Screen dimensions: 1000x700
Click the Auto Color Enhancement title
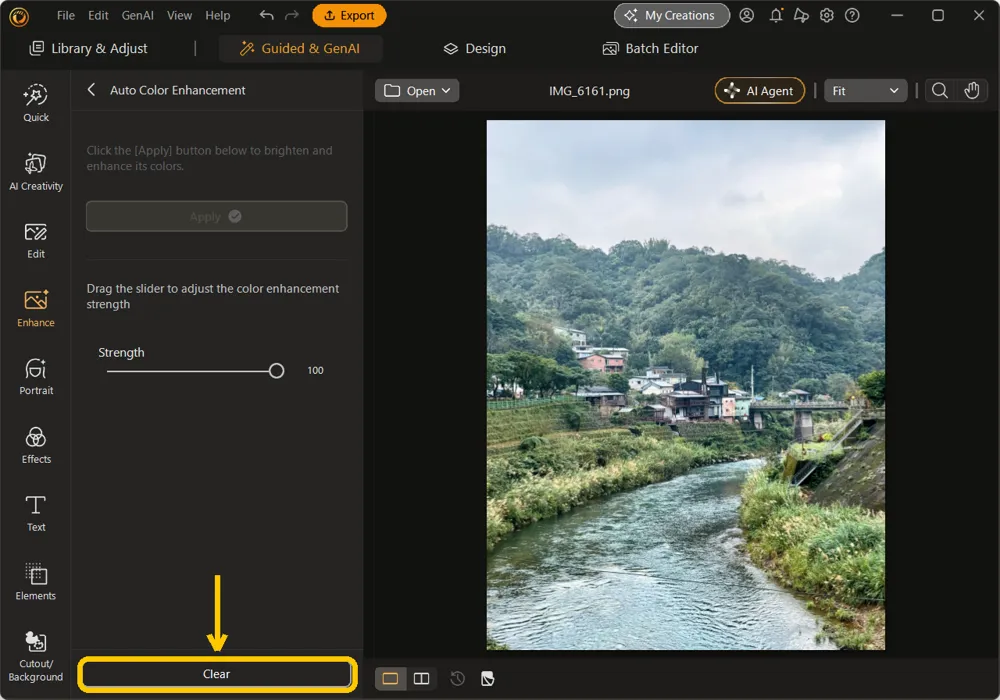(x=177, y=90)
